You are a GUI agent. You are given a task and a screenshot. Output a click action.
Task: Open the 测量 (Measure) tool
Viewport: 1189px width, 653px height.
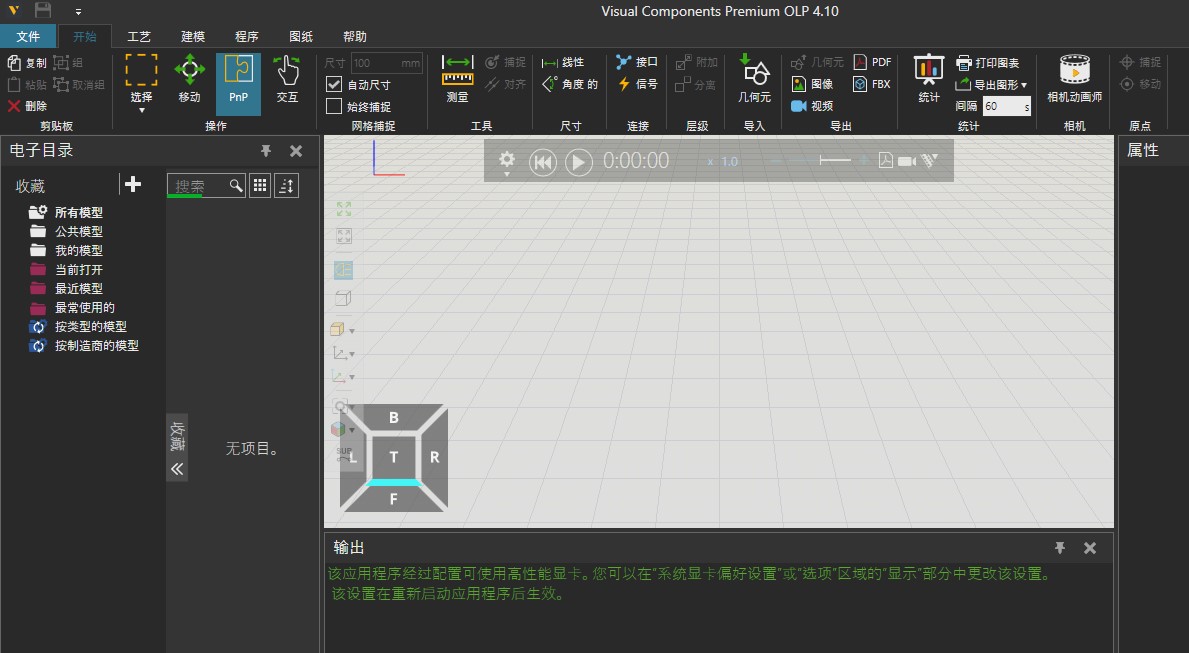pos(457,81)
